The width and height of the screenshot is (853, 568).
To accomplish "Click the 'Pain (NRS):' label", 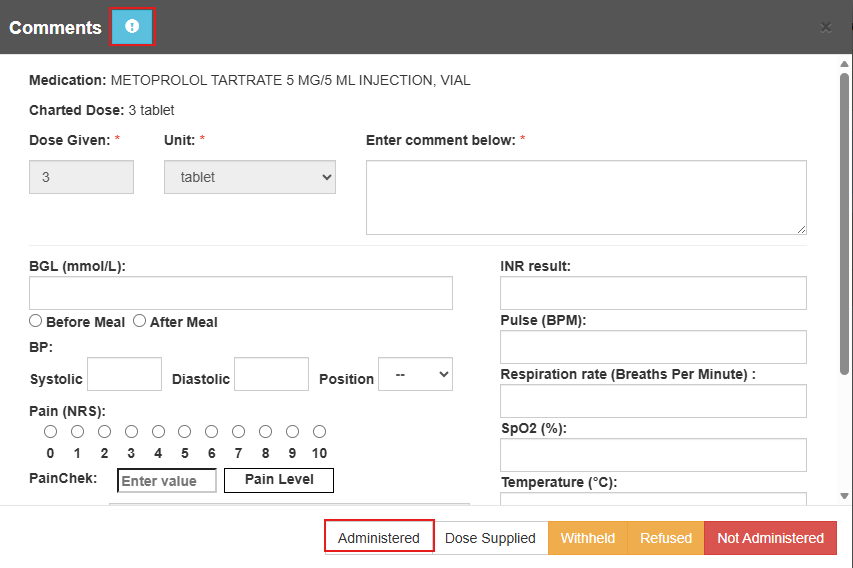I will pos(67,411).
